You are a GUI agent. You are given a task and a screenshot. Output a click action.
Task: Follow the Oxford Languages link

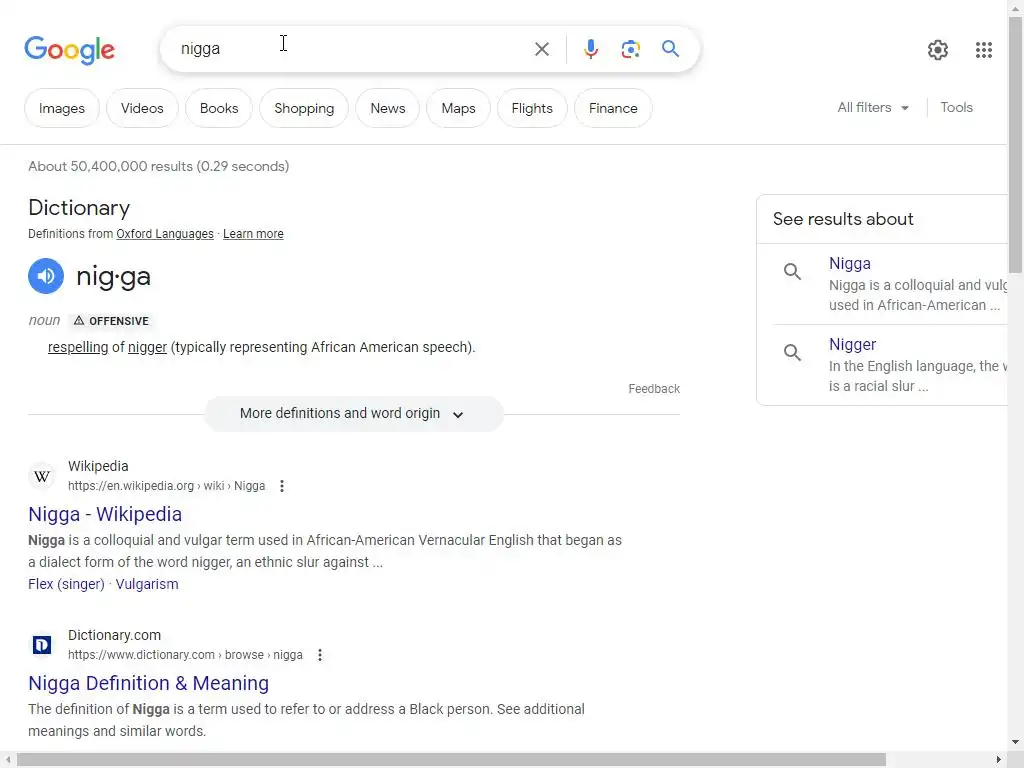(165, 234)
